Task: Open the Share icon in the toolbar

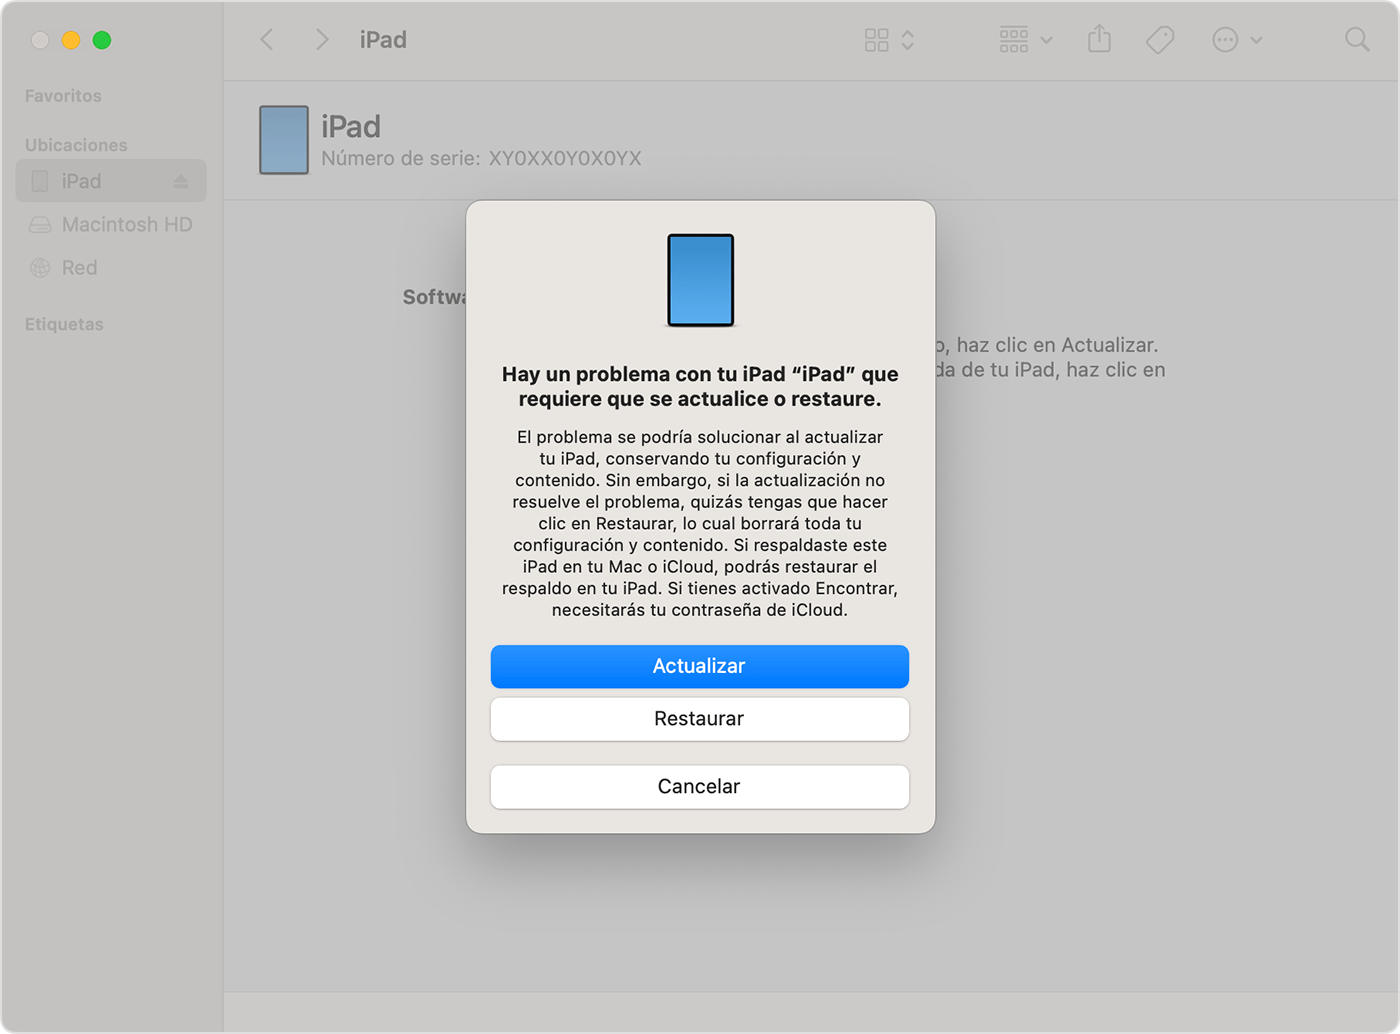Action: coord(1099,38)
